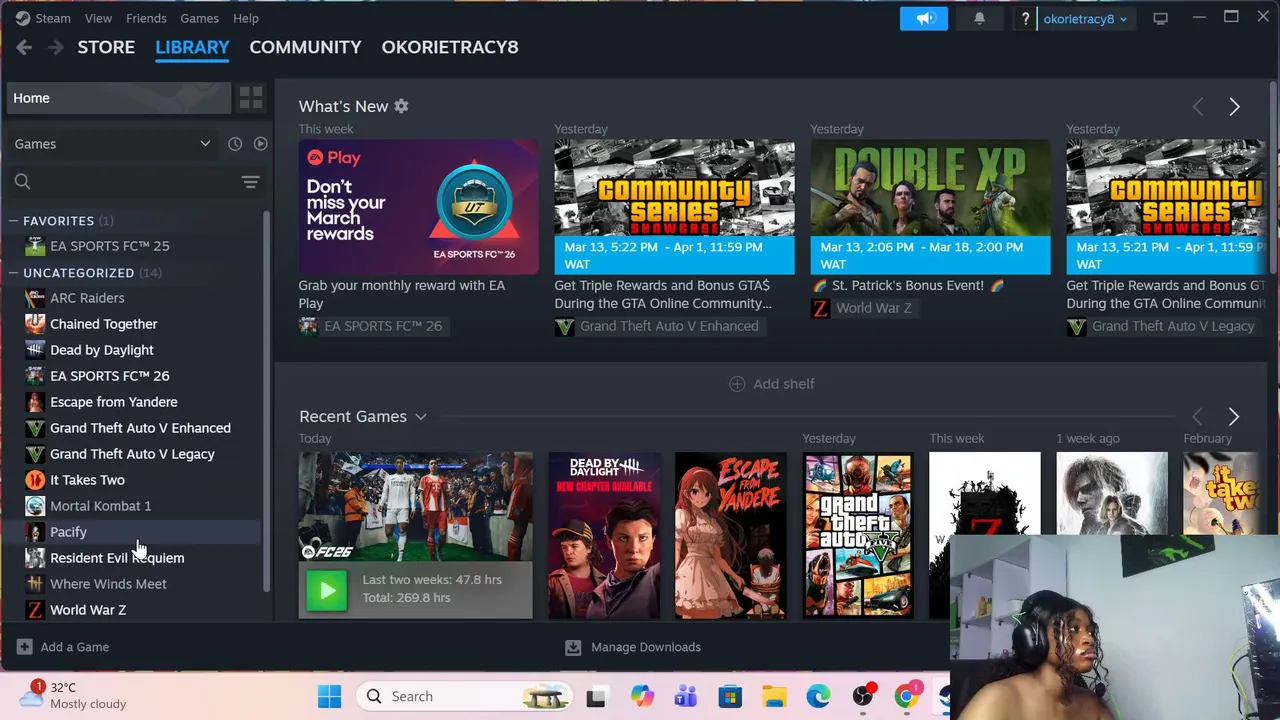Click the library search magnifier icon
1280x720 pixels.
22,182
